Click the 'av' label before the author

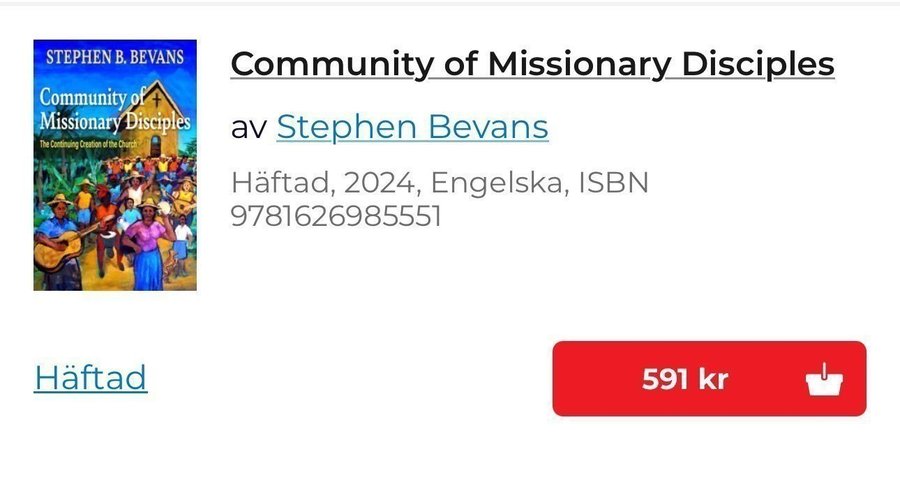pyautogui.click(x=248, y=127)
